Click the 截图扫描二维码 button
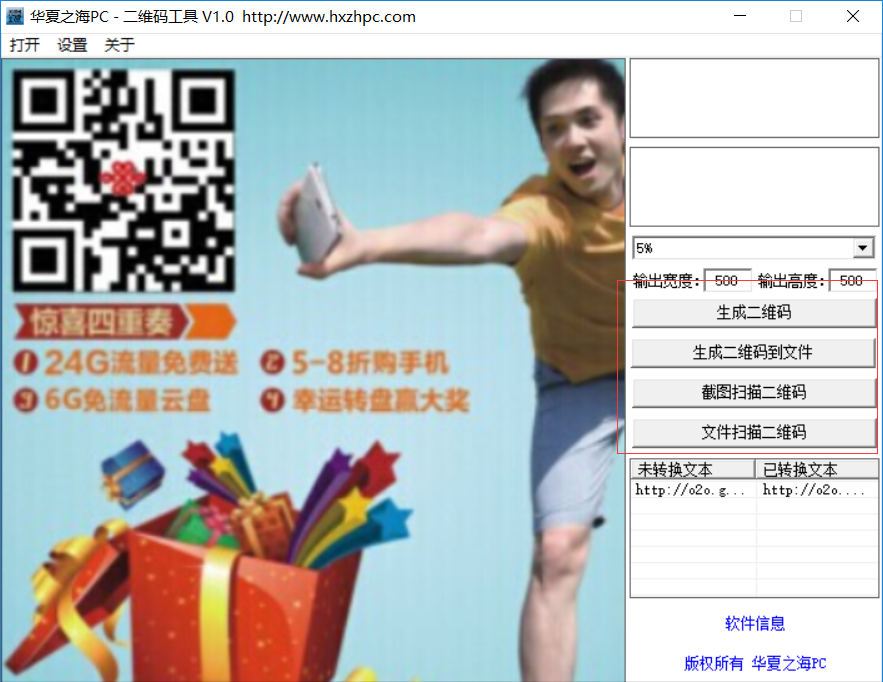 tap(753, 393)
